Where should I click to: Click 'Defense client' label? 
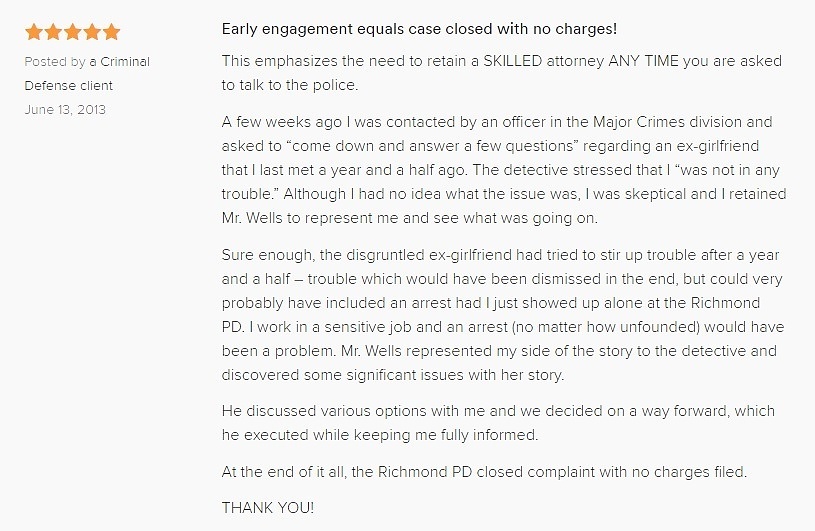coord(69,86)
